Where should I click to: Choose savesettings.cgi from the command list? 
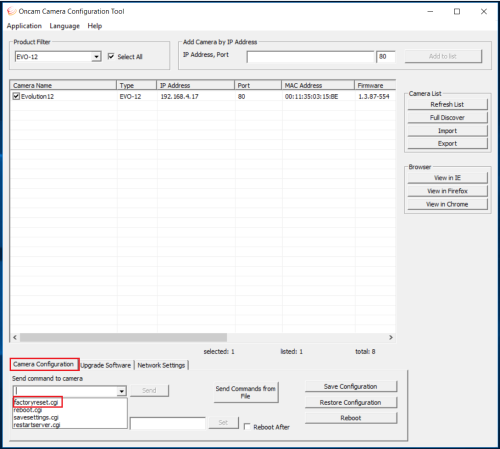tap(36, 417)
